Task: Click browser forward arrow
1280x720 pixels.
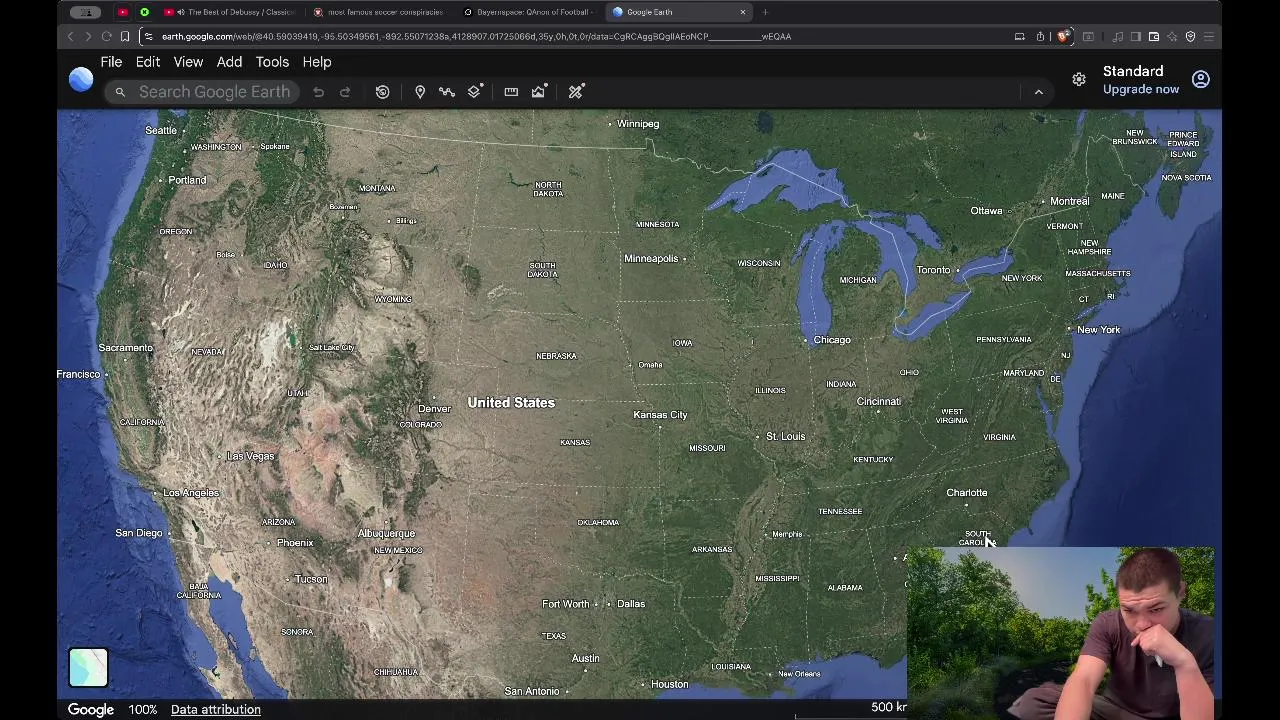Action: (x=88, y=37)
